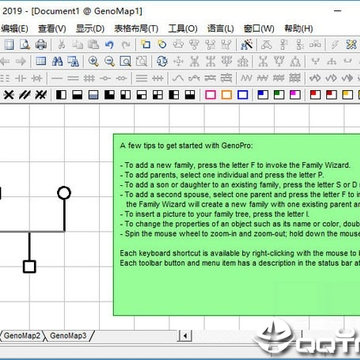Go back with the left arrow

tap(5, 61)
